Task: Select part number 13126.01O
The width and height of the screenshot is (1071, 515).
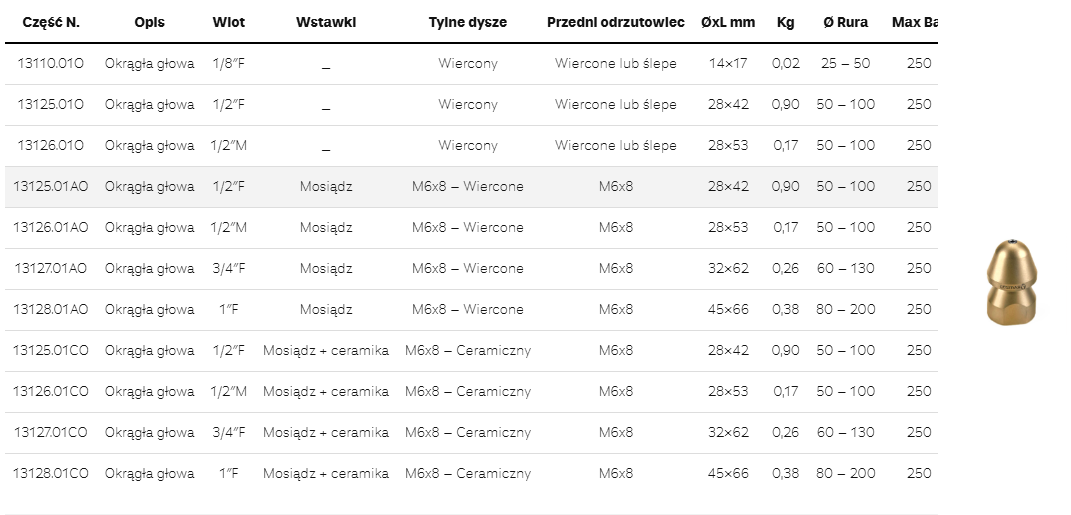Action: [50, 146]
